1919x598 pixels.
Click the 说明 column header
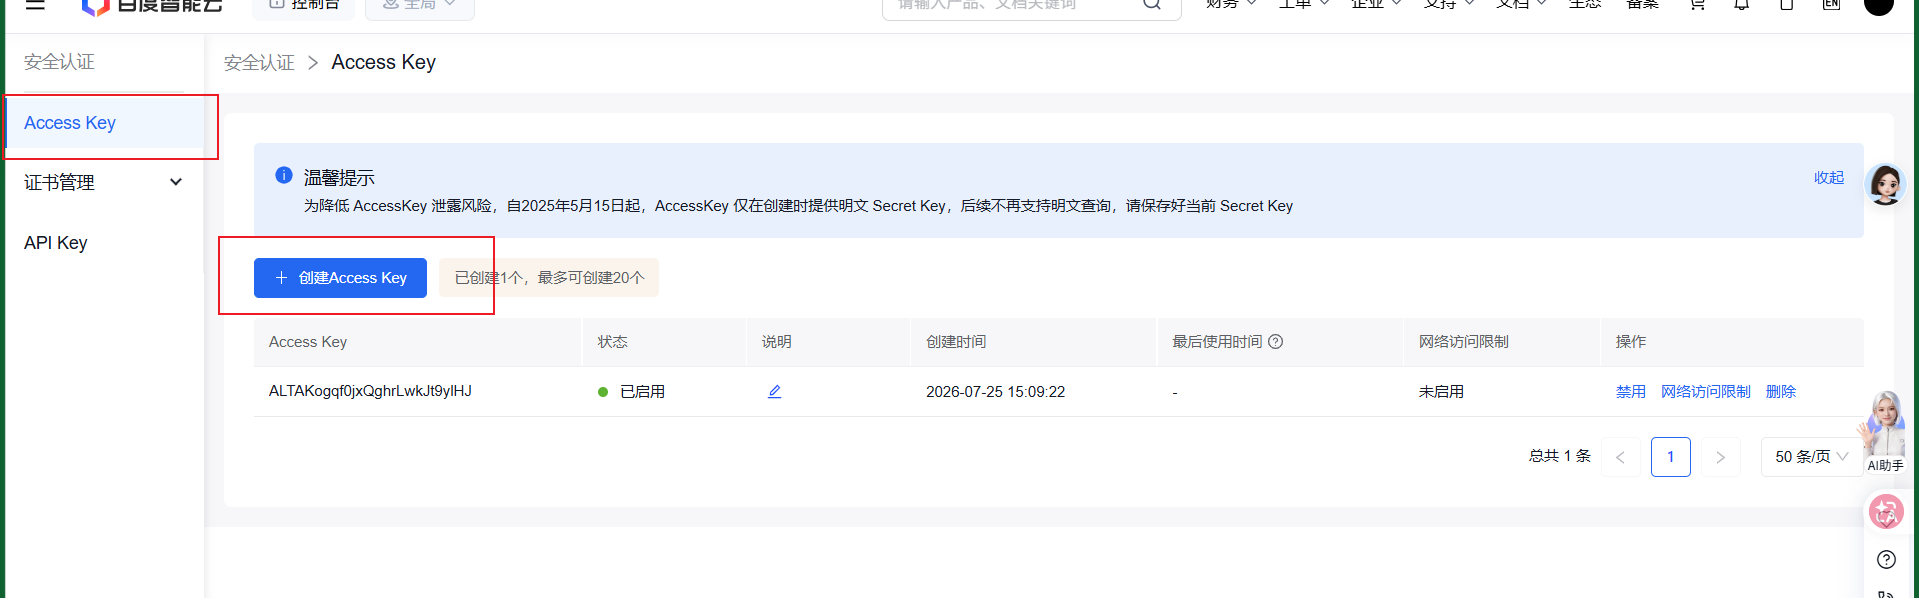pos(777,342)
